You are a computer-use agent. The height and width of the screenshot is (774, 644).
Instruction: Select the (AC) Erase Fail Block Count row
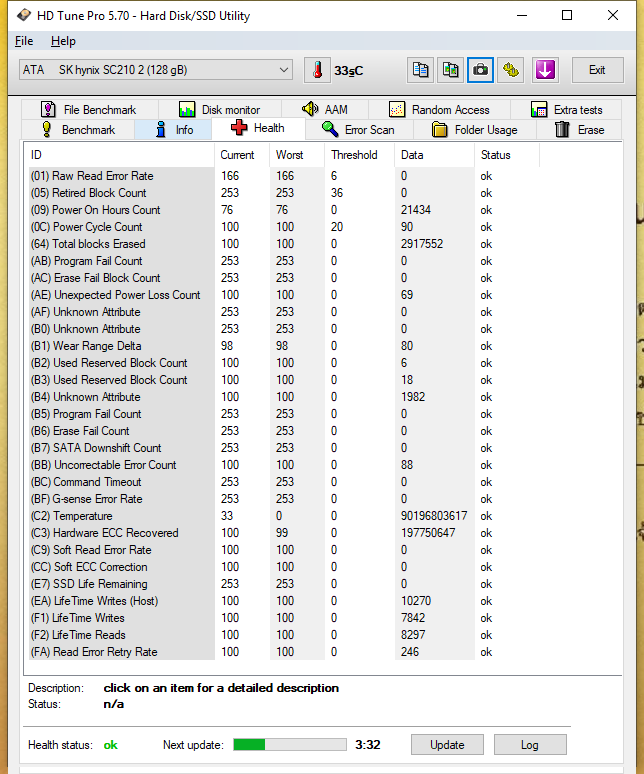pyautogui.click(x=284, y=278)
